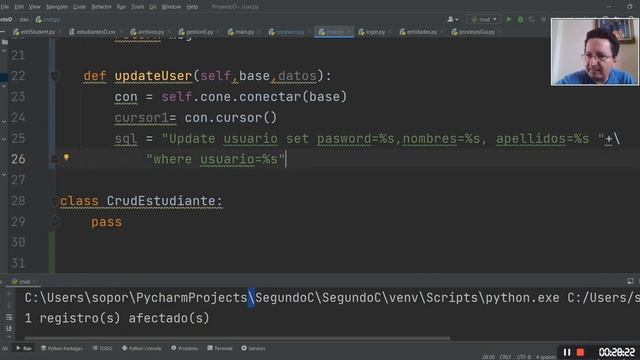Click the cursor1 variable on line 24
Viewport: 640px width, 360px height.
[141, 118]
